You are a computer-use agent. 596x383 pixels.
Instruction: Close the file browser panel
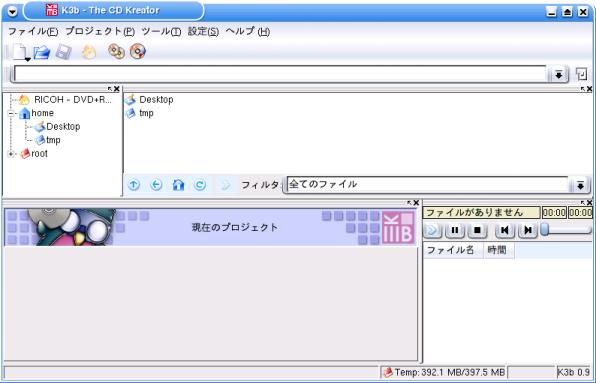click(590, 89)
